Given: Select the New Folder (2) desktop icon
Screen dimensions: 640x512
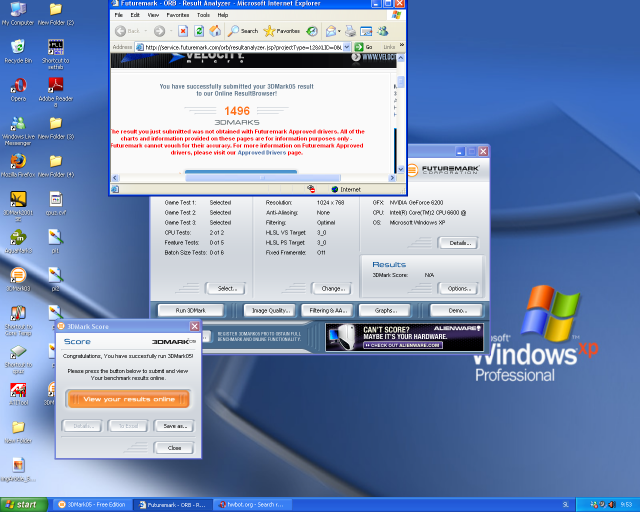Looking at the screenshot, I should point(56,14).
